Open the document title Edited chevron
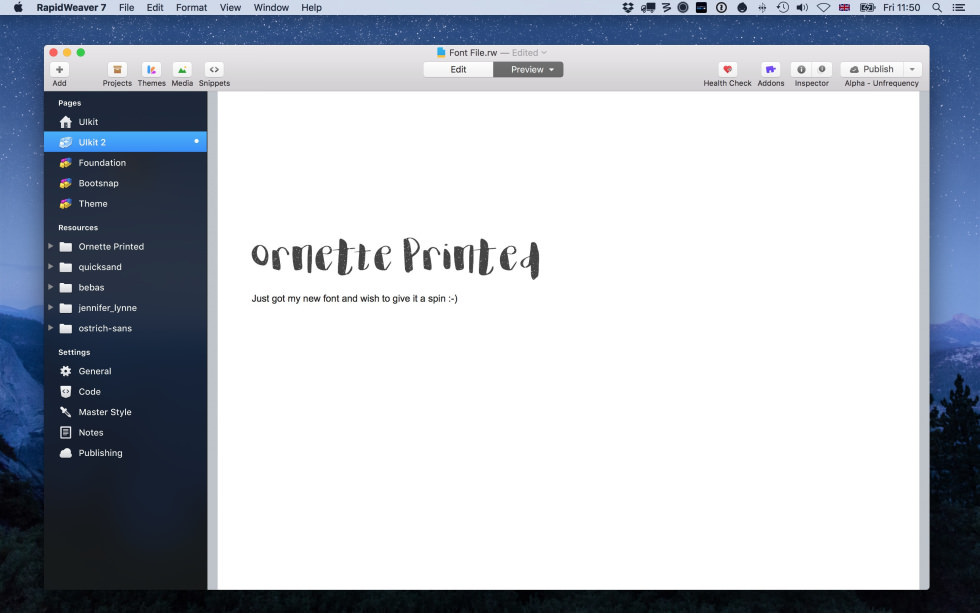This screenshot has width=980, height=613. tap(544, 52)
